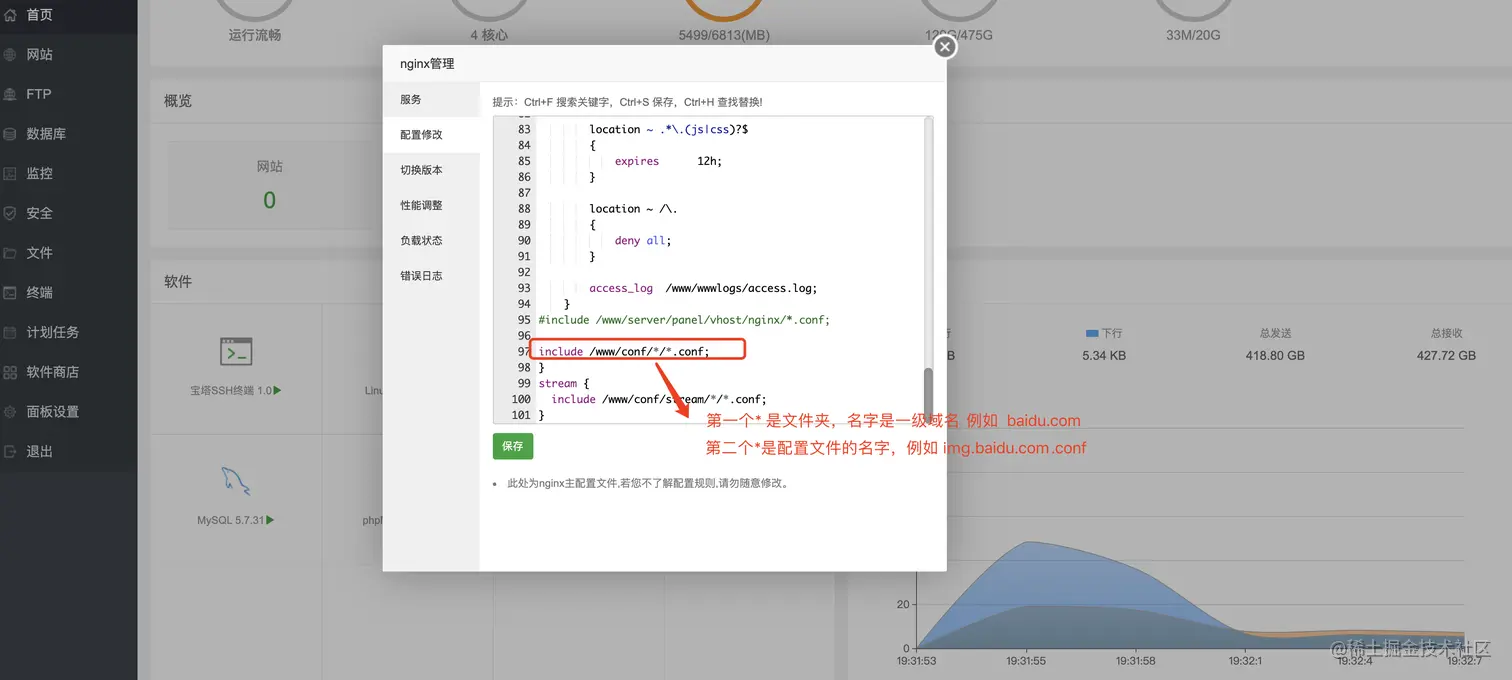The image size is (1512, 680).
Task: Click the 软件商店 grid icon in sidebar
Action: tap(11, 372)
